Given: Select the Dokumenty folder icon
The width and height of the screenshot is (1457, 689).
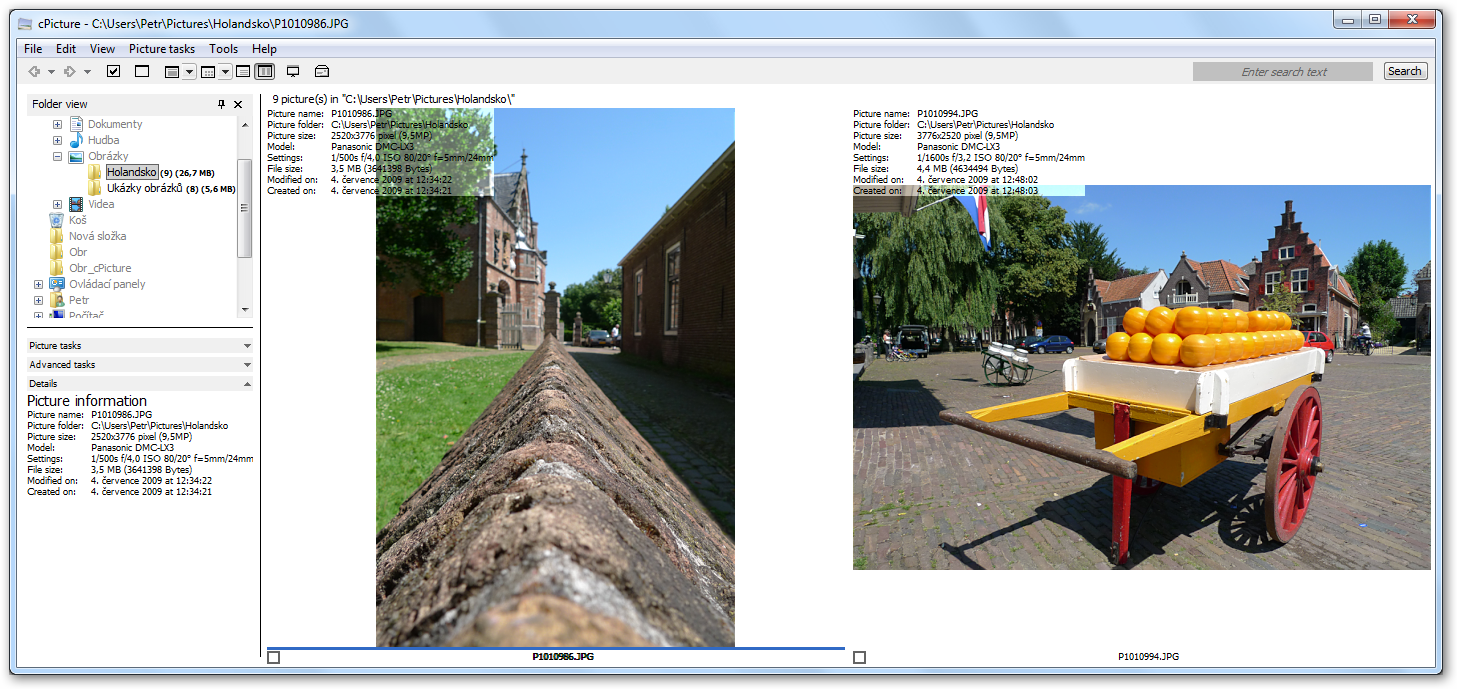Looking at the screenshot, I should tap(76, 124).
